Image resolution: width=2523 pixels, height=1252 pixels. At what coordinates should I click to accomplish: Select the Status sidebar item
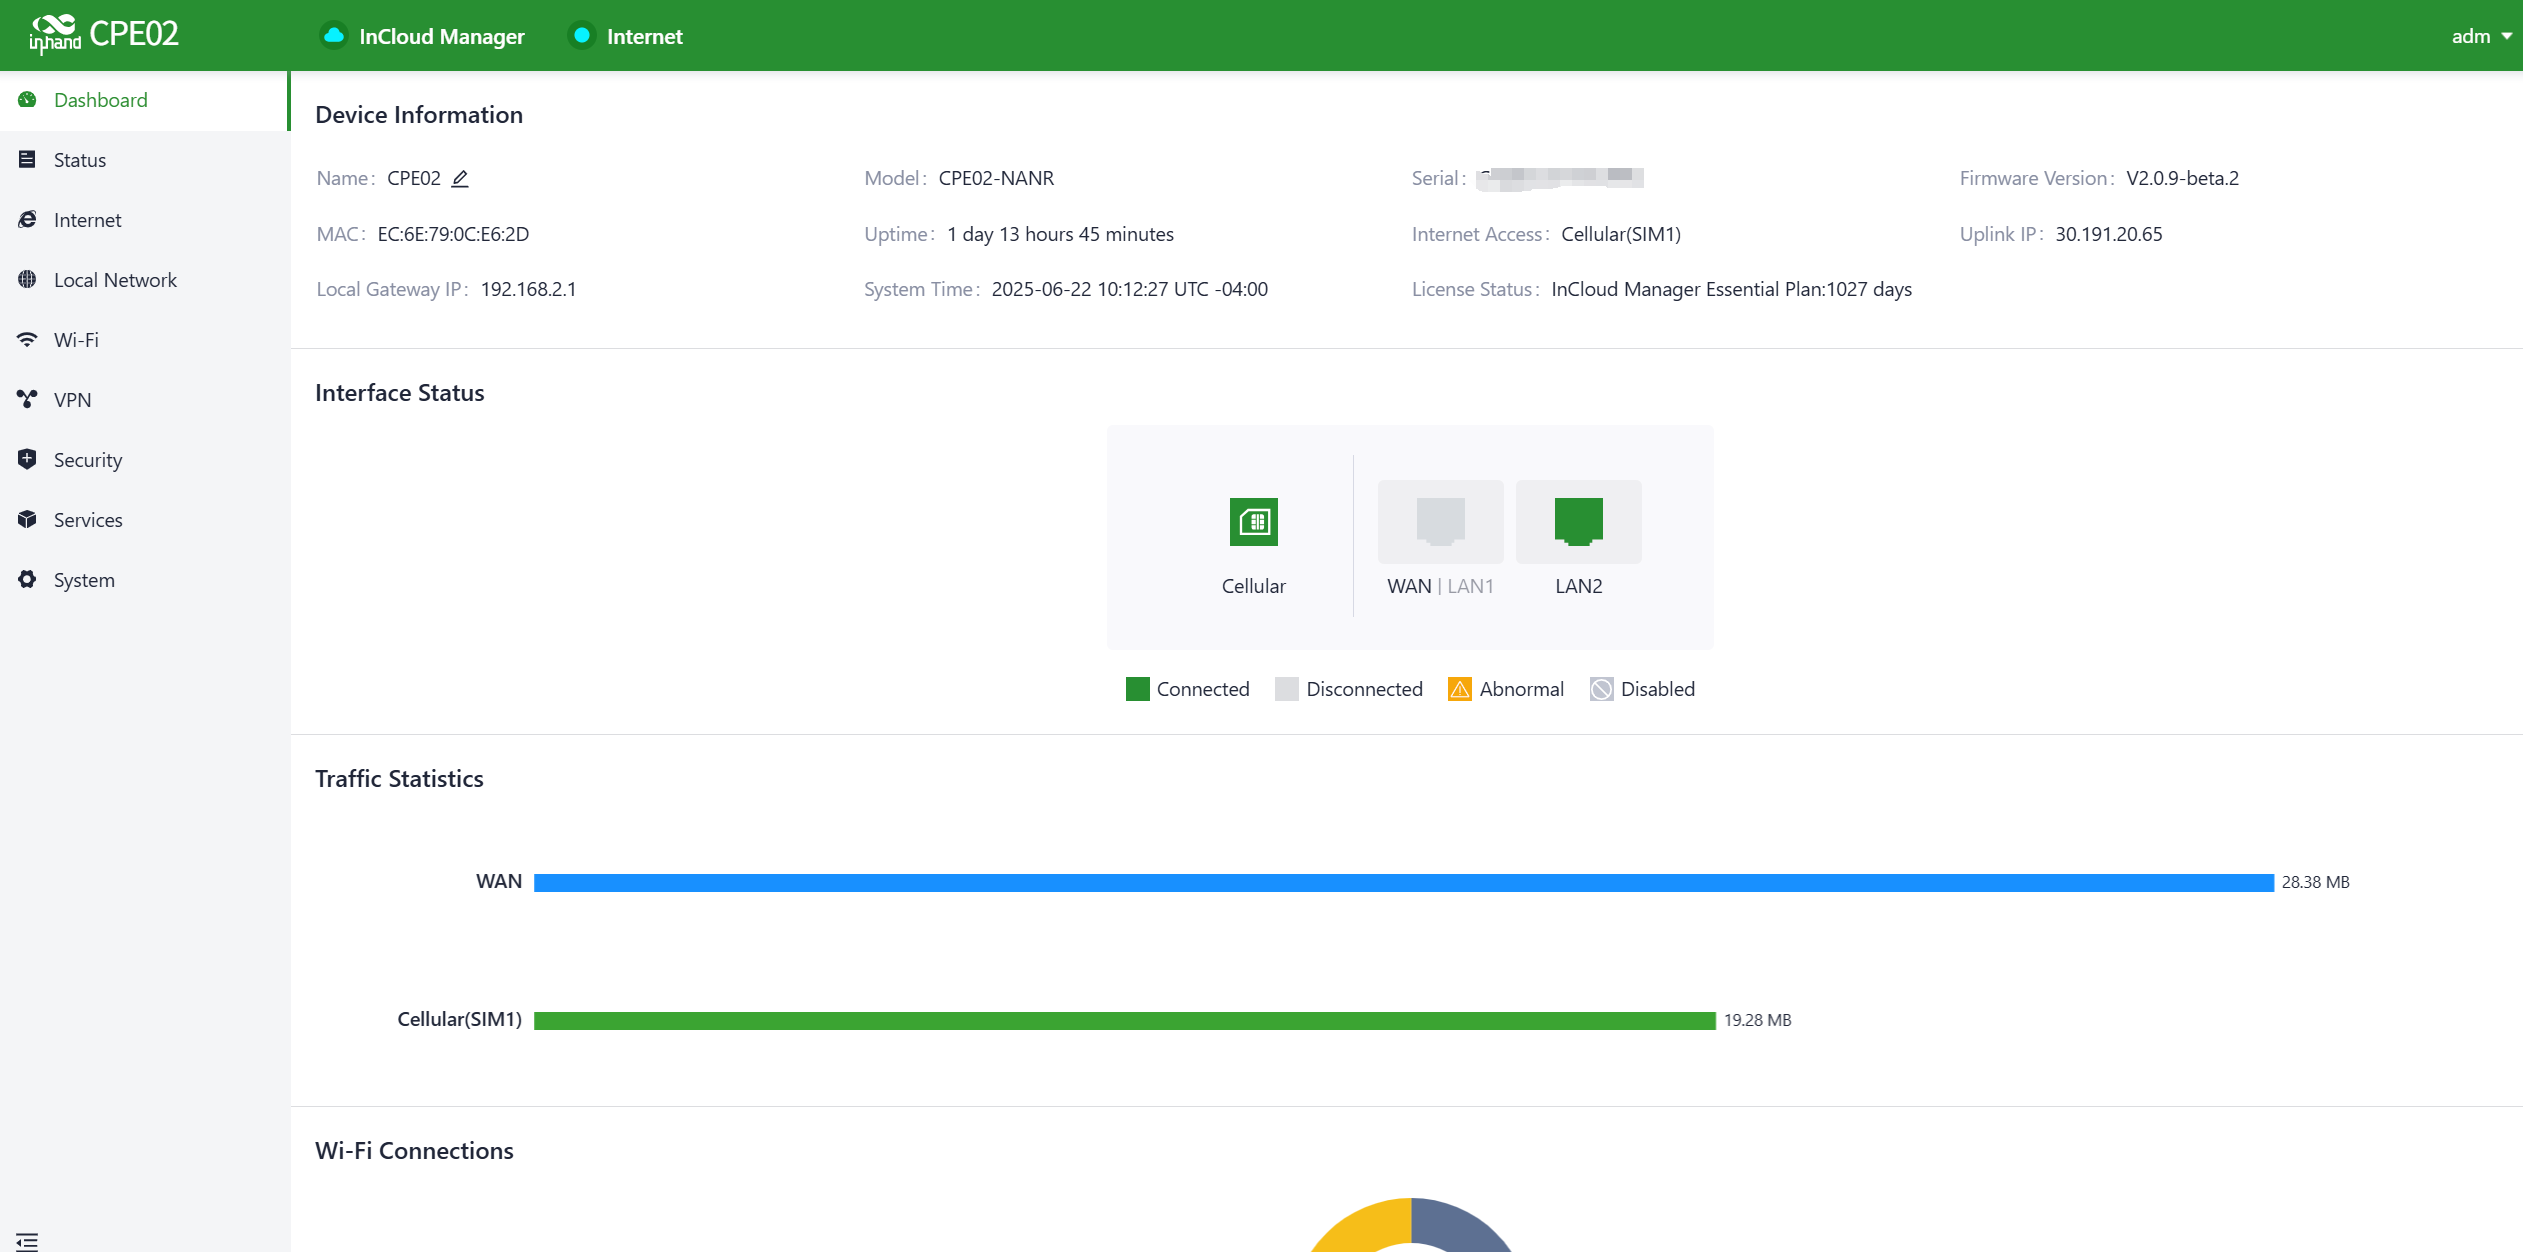(80, 160)
